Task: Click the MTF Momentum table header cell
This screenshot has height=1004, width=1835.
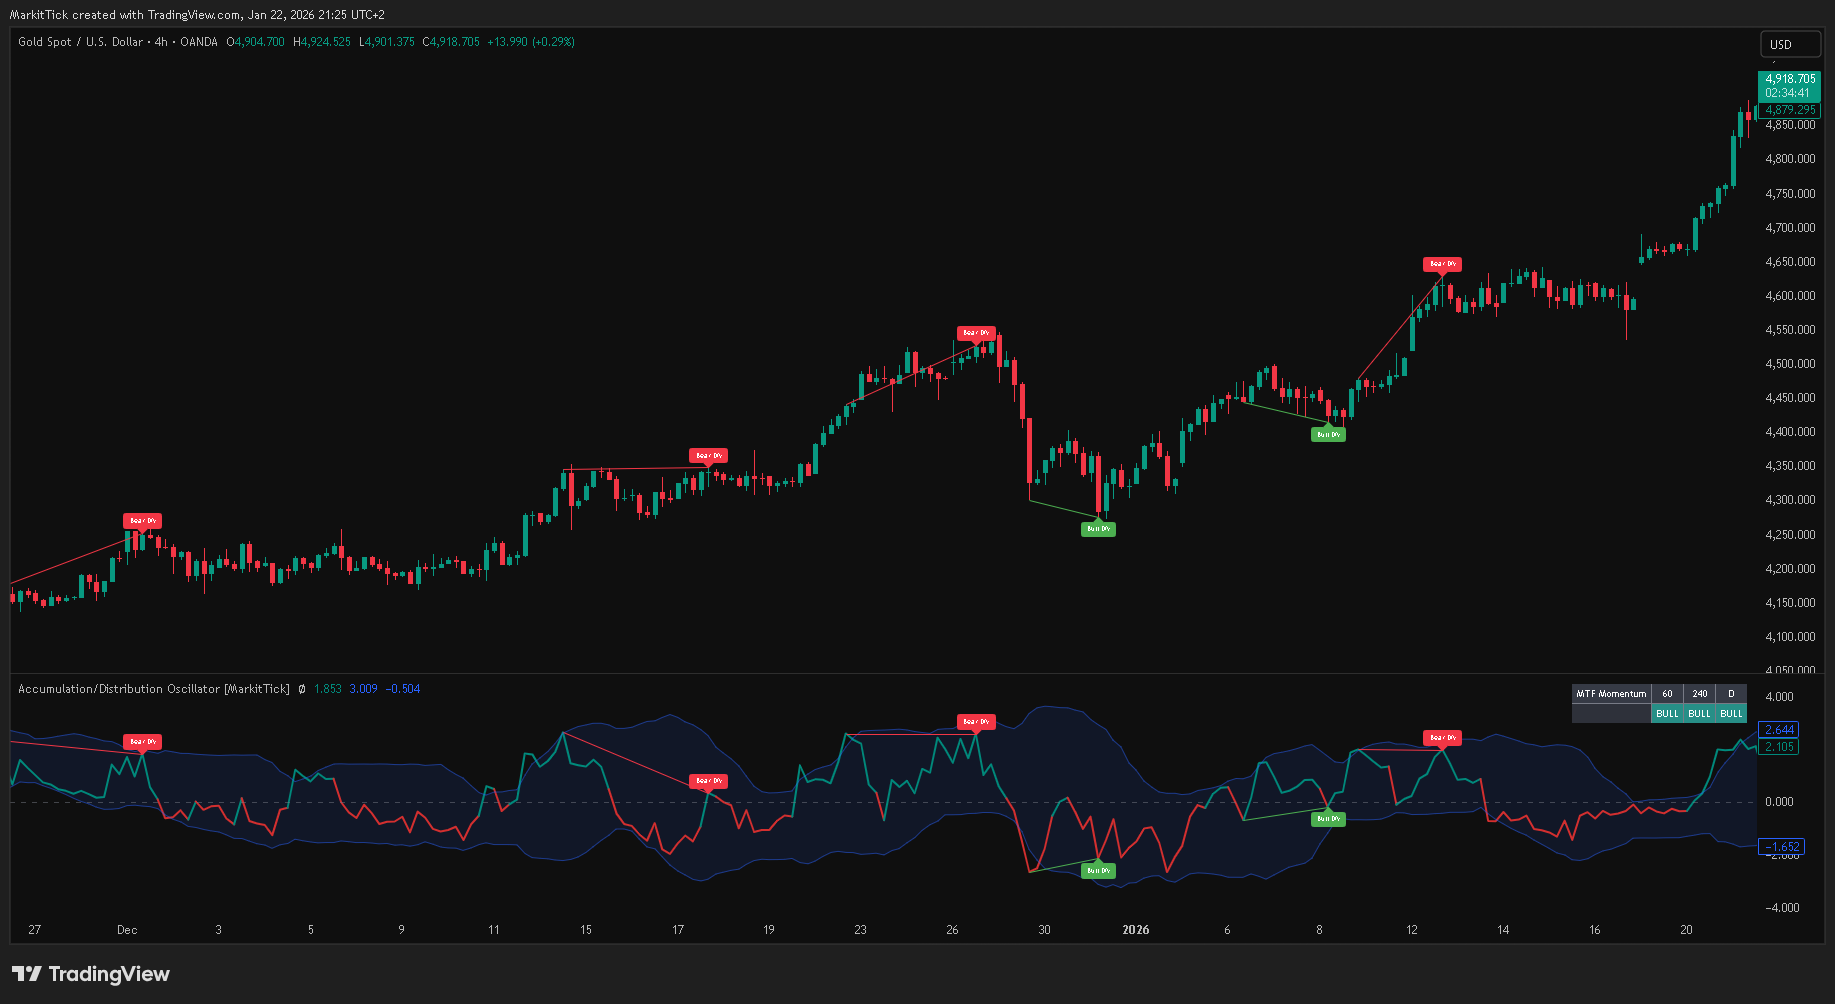Action: click(1611, 694)
